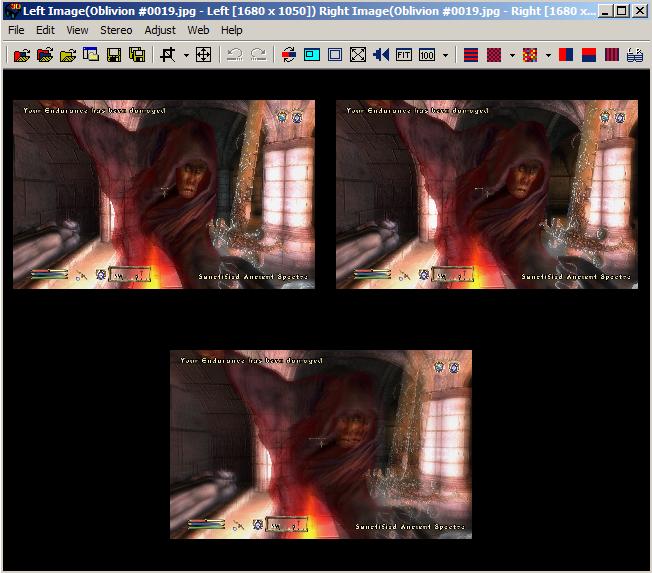Click the Undo arrow icon
This screenshot has height=573, width=652.
(x=235, y=55)
